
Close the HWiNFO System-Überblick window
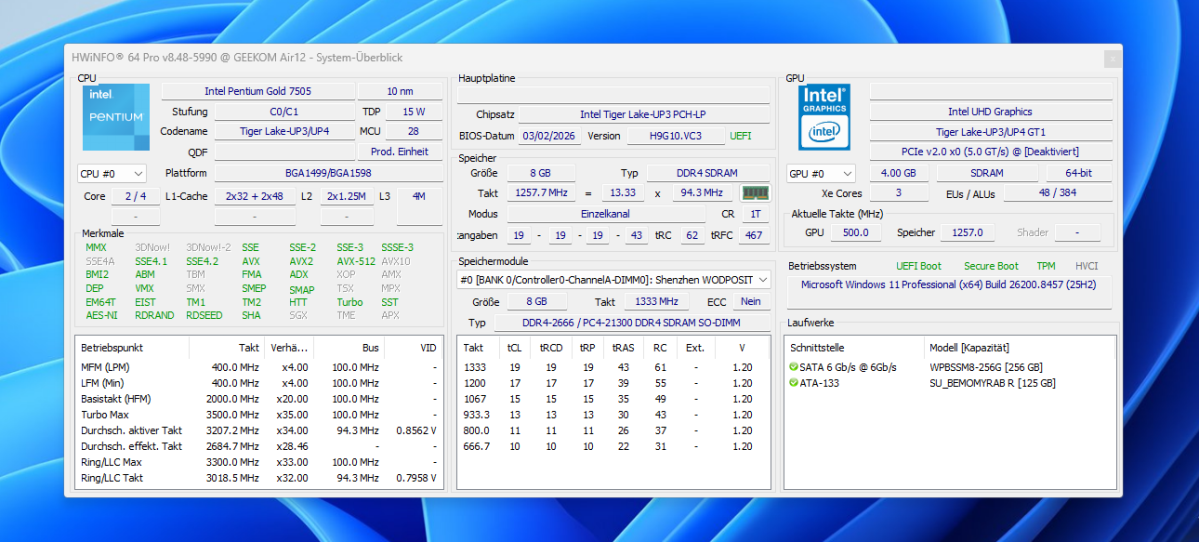1113,58
